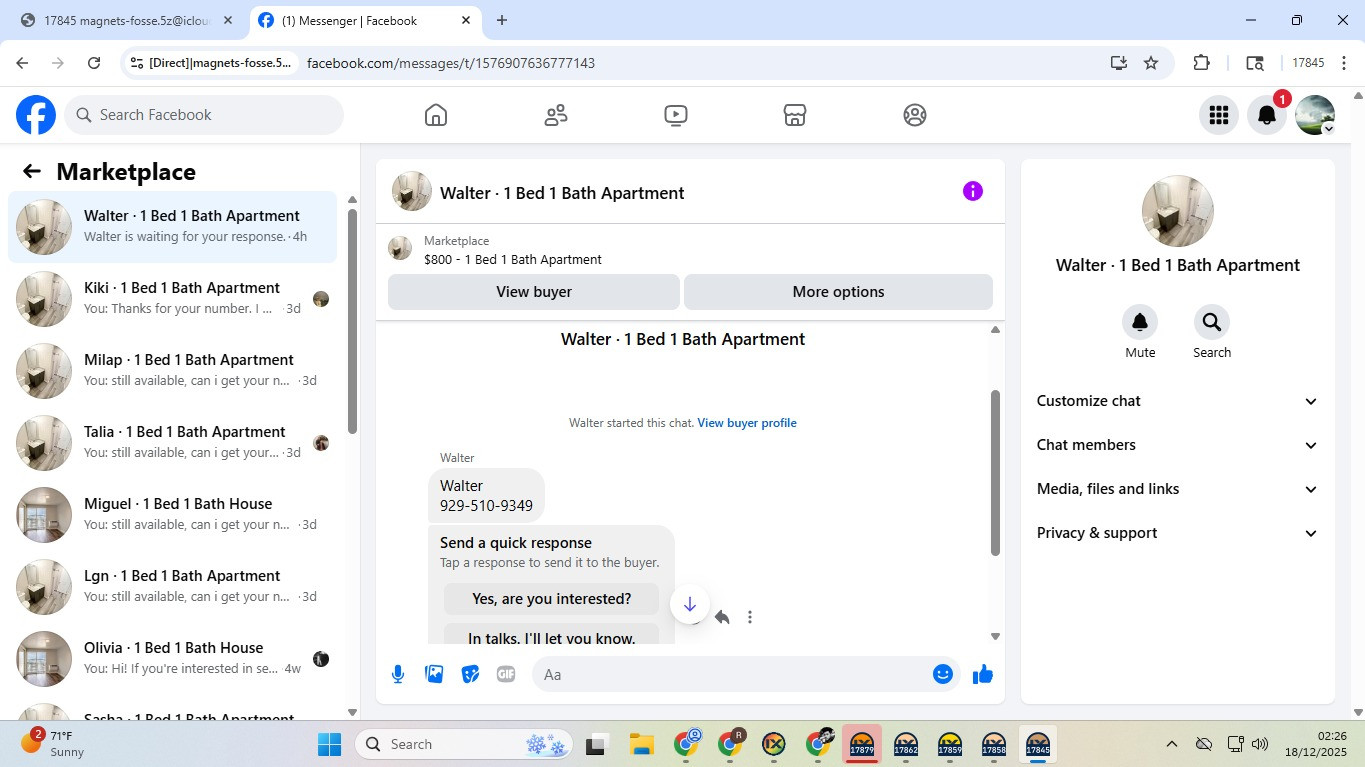Focus the Search Facebook field
This screenshot has height=767, width=1365.
204,115
